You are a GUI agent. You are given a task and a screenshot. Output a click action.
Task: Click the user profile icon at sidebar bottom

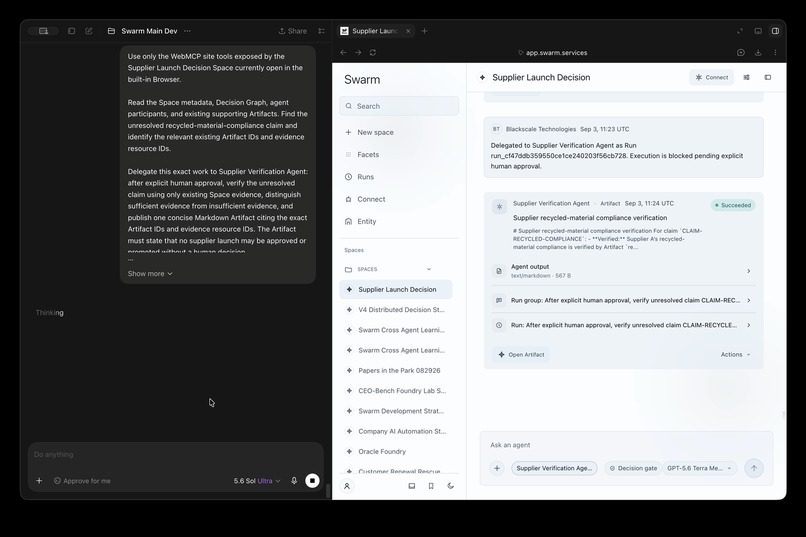click(347, 486)
